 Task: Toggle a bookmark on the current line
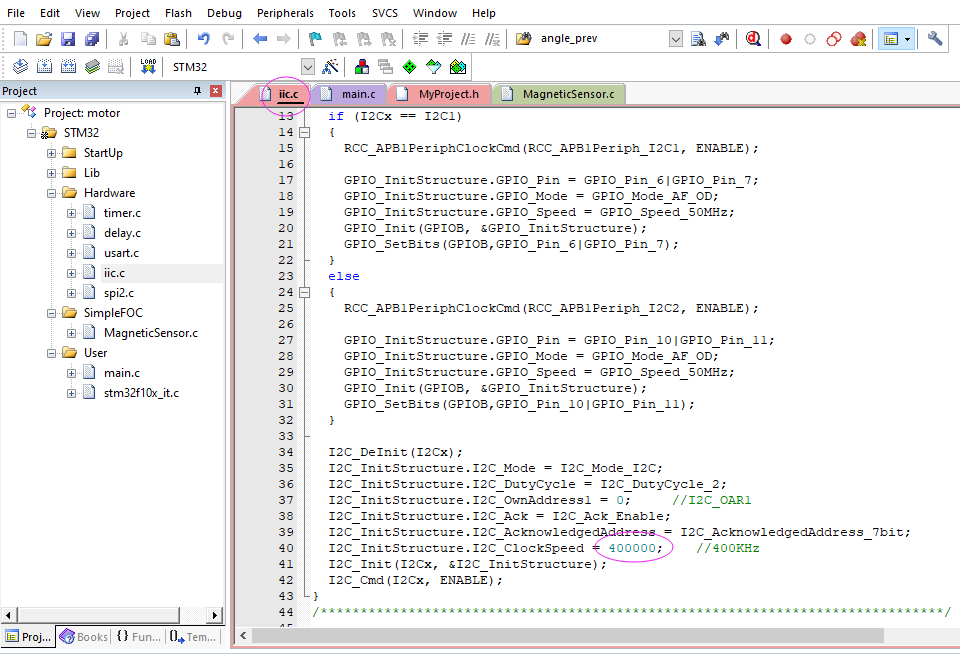[x=315, y=38]
